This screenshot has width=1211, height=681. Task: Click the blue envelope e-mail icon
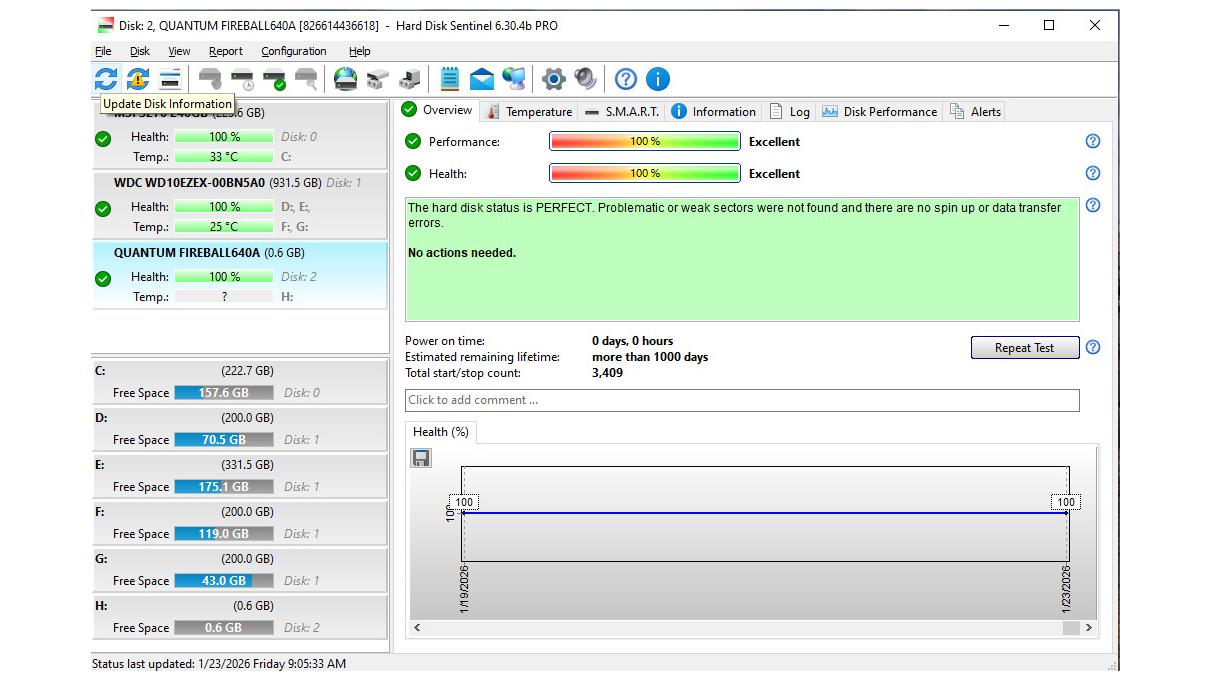click(482, 79)
